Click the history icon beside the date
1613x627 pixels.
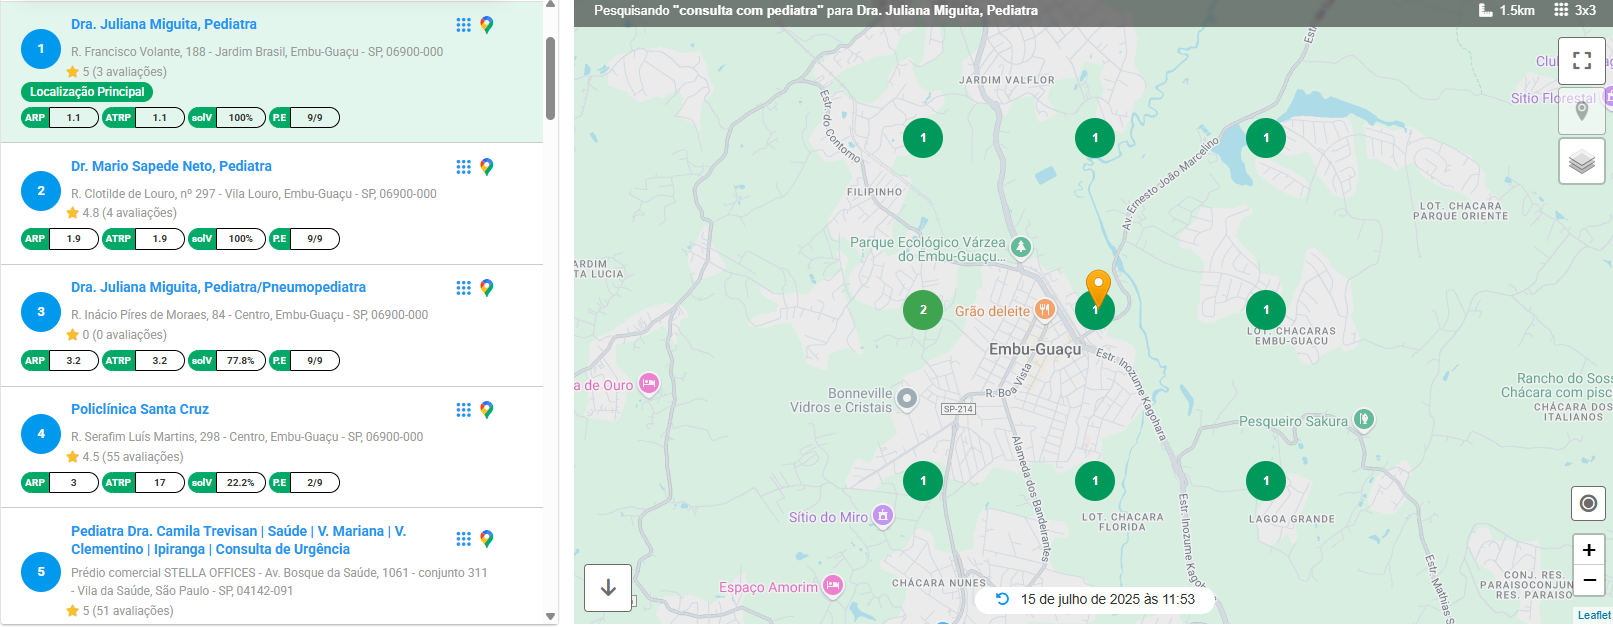(x=1002, y=599)
